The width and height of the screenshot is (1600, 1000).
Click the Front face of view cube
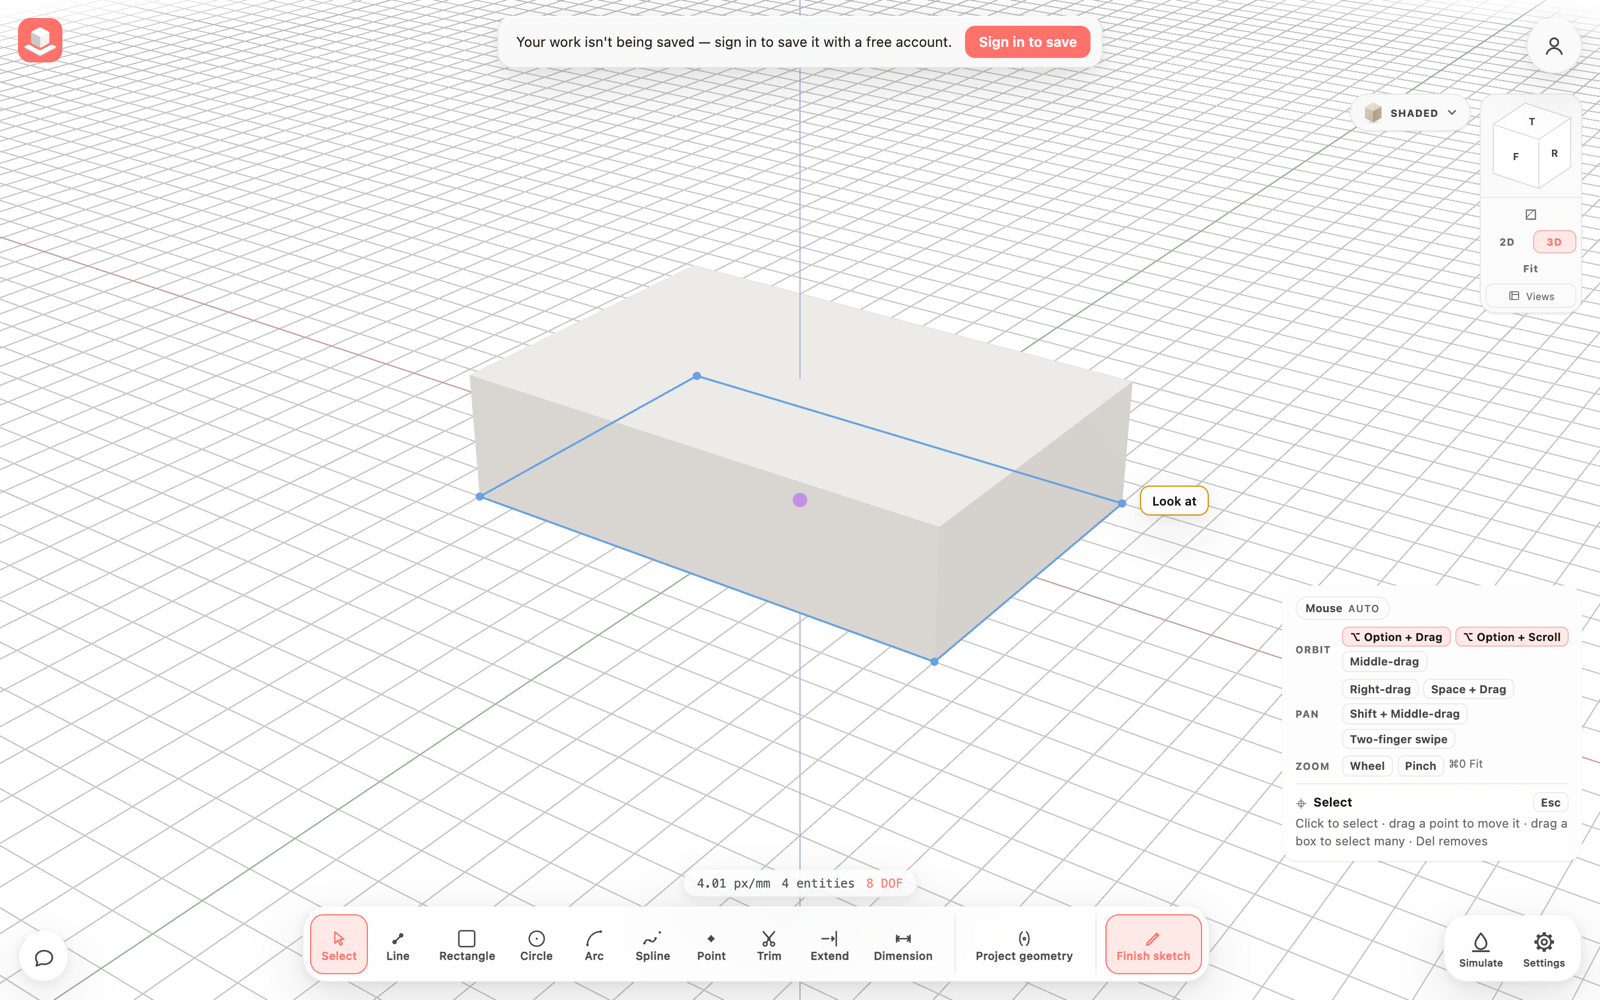[x=1516, y=157]
